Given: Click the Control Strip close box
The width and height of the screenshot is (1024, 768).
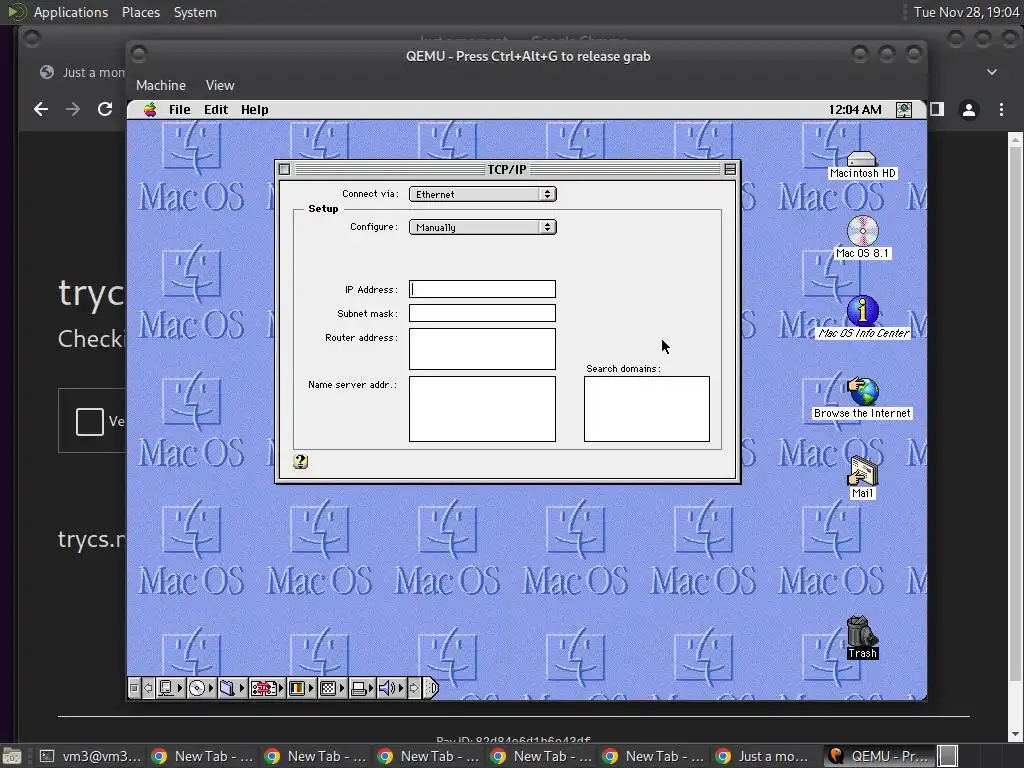Looking at the screenshot, I should [x=134, y=688].
